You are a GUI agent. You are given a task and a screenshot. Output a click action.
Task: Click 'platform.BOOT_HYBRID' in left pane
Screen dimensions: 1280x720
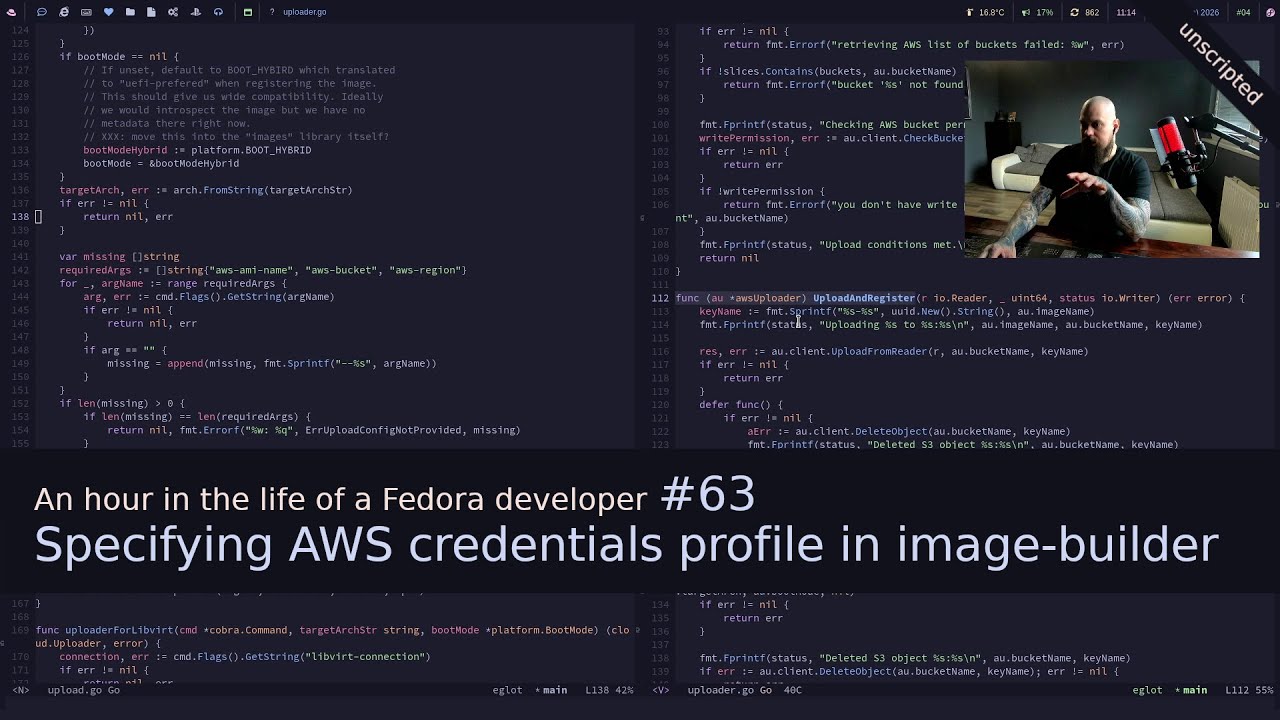coord(251,150)
